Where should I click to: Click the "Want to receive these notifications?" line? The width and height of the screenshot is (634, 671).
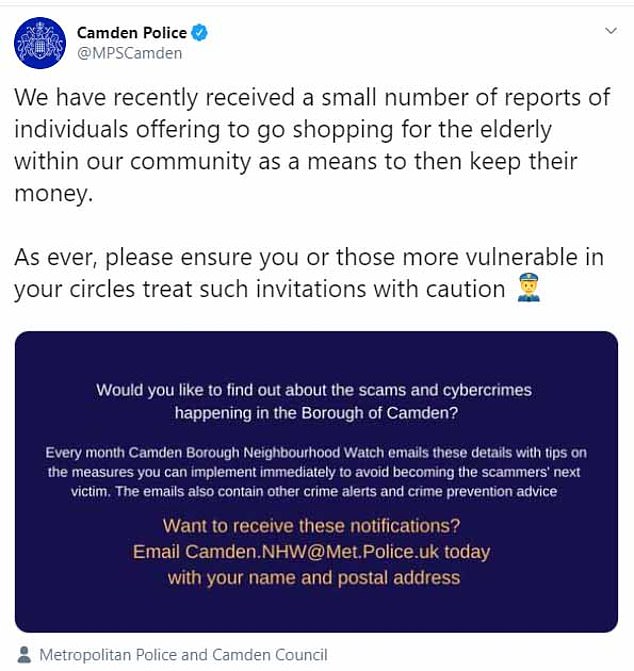(x=312, y=526)
